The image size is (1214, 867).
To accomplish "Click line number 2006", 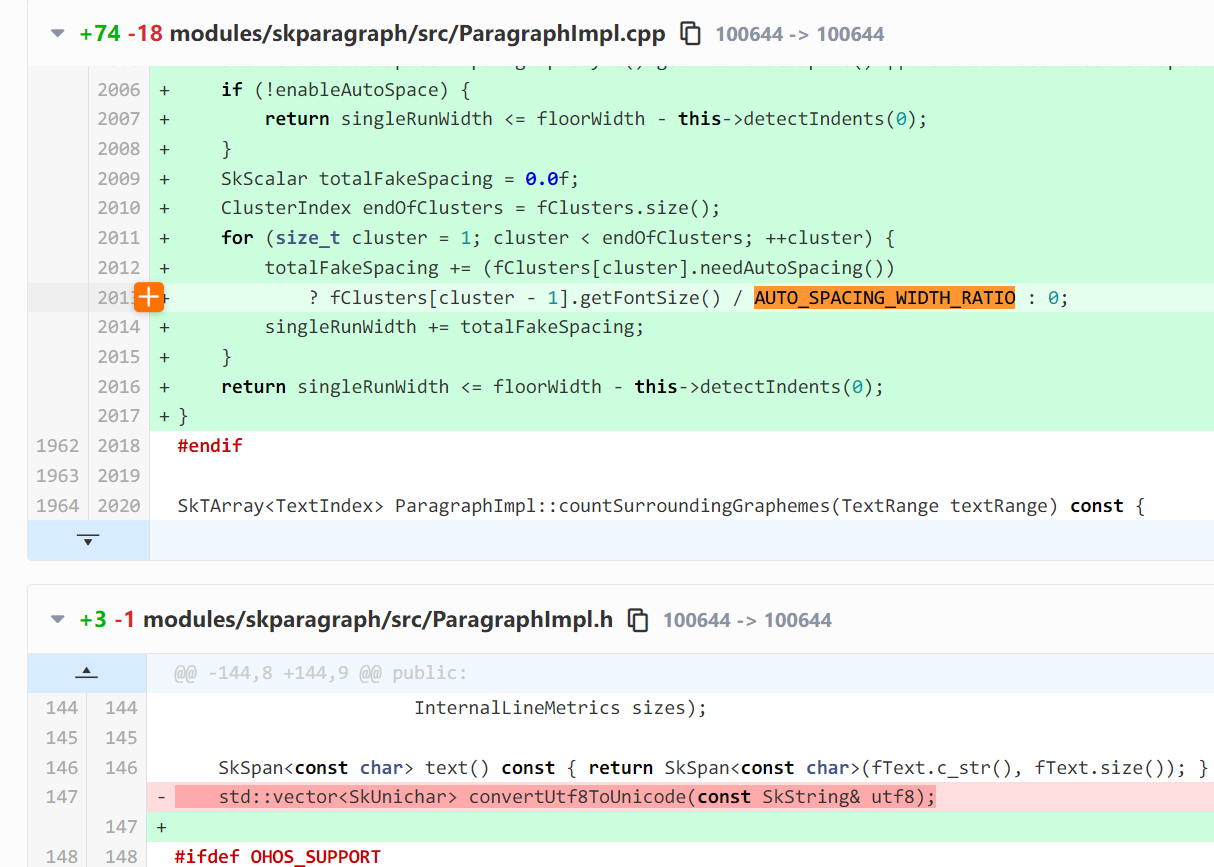I will tap(119, 90).
